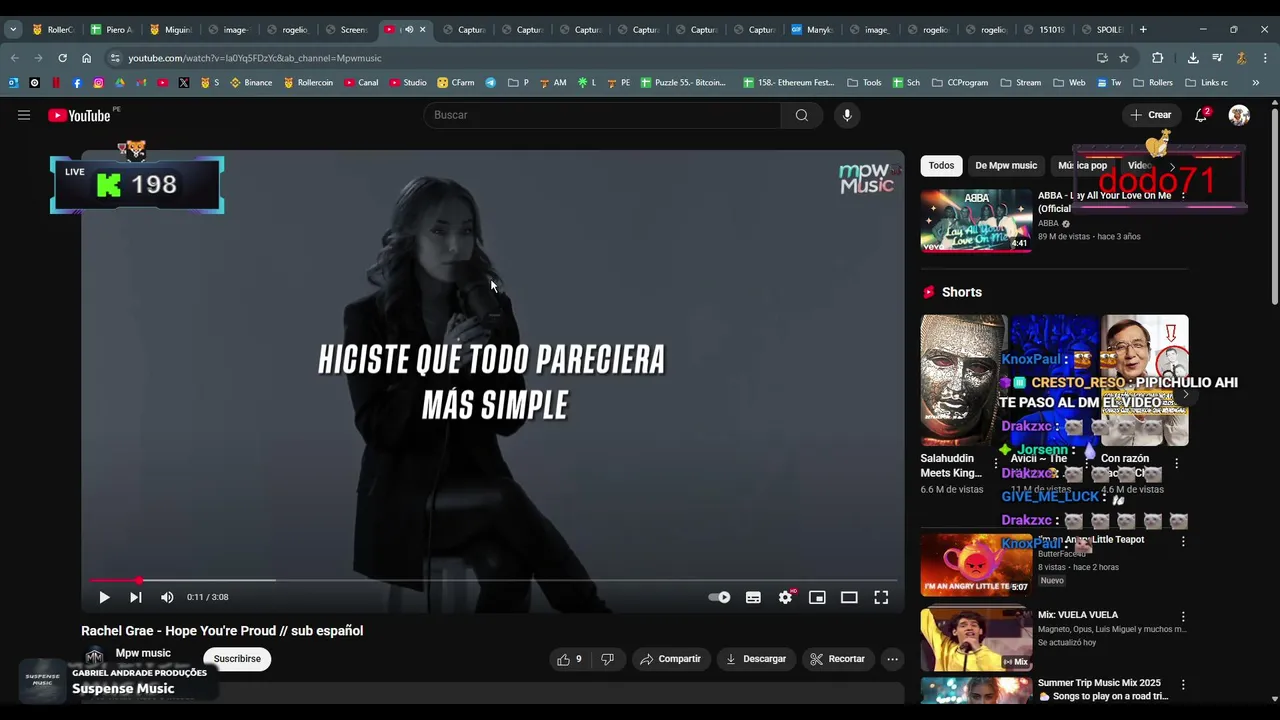The height and width of the screenshot is (720, 1280).
Task: Toggle the autoplay switch in player
Action: coord(719,597)
